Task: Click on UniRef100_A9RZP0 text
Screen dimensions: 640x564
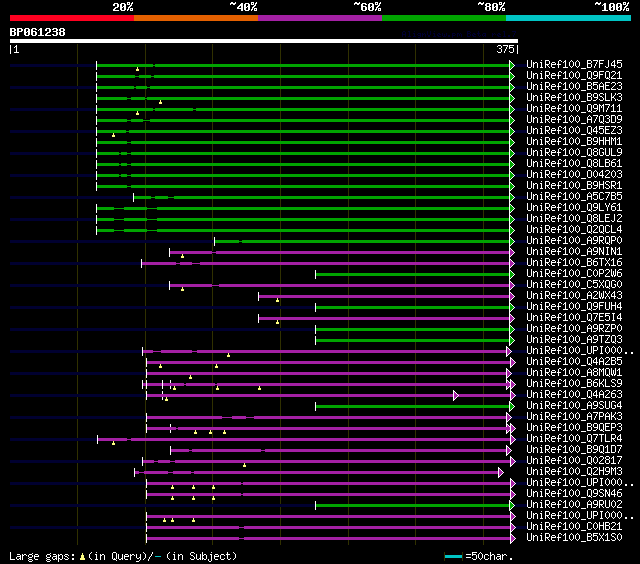Action: [x=574, y=329]
